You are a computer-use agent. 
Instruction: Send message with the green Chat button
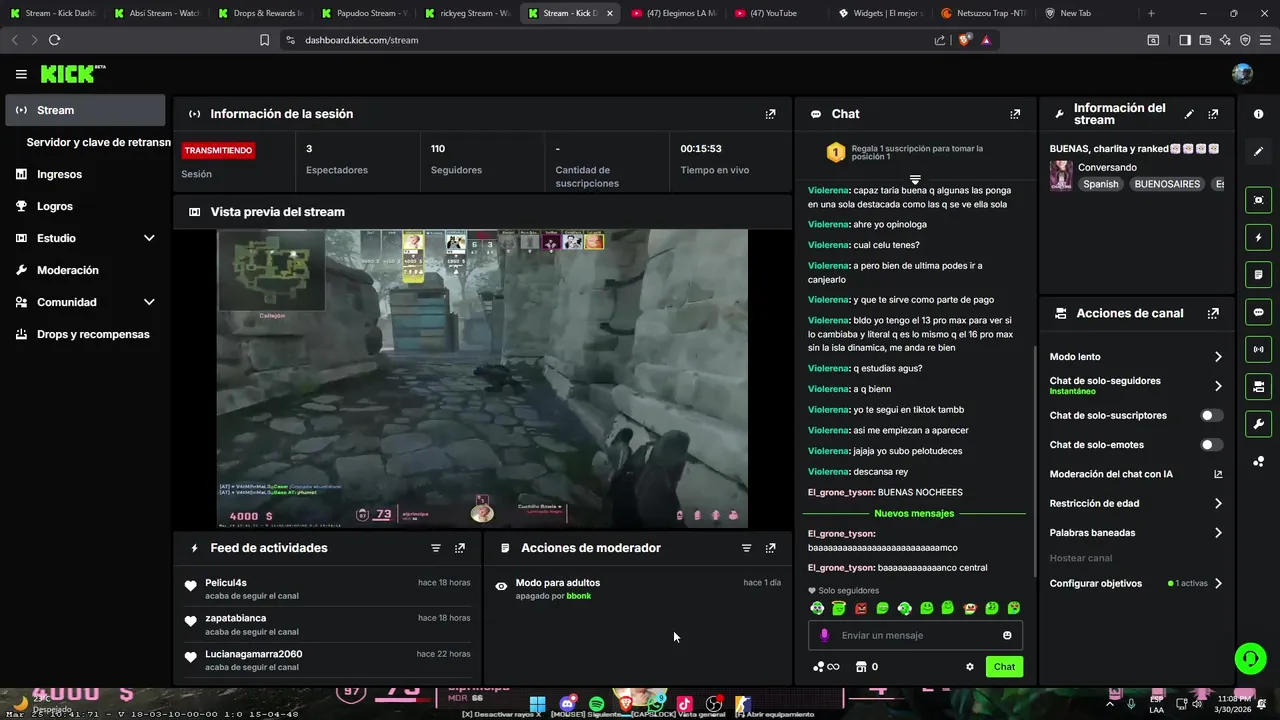[x=1004, y=667]
